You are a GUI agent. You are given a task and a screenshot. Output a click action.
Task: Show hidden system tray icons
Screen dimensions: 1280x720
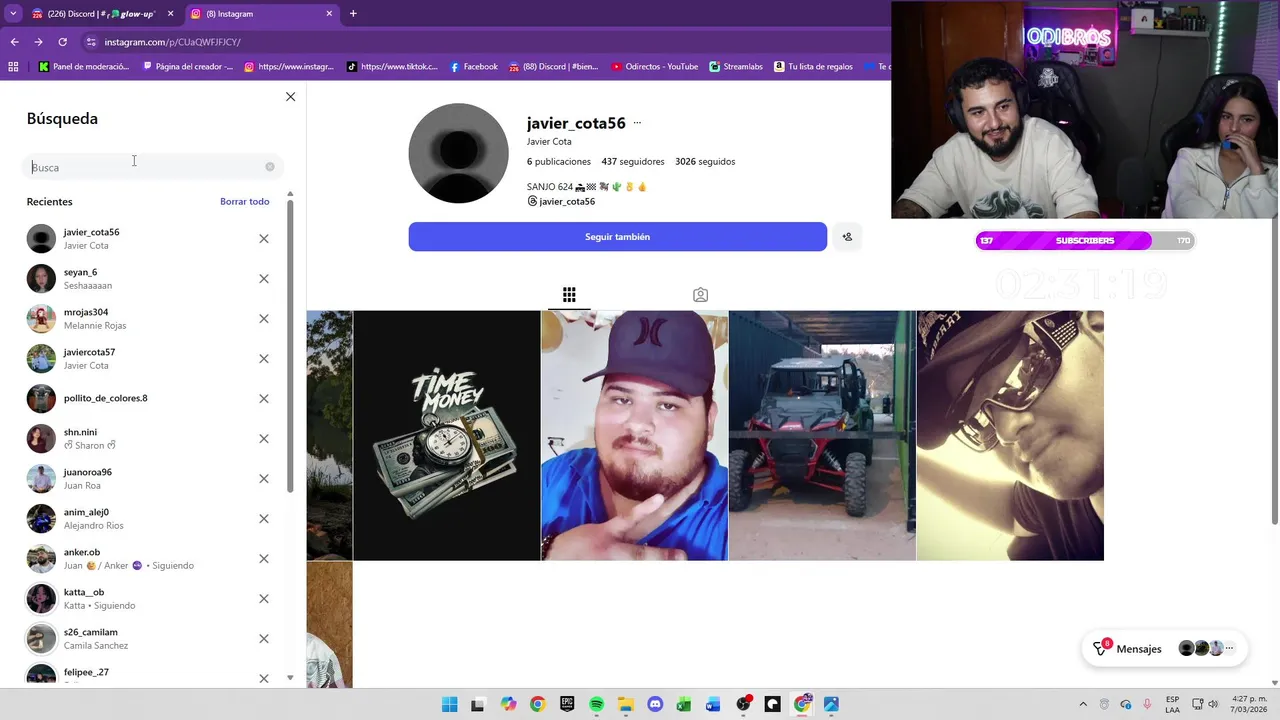pos(1082,705)
